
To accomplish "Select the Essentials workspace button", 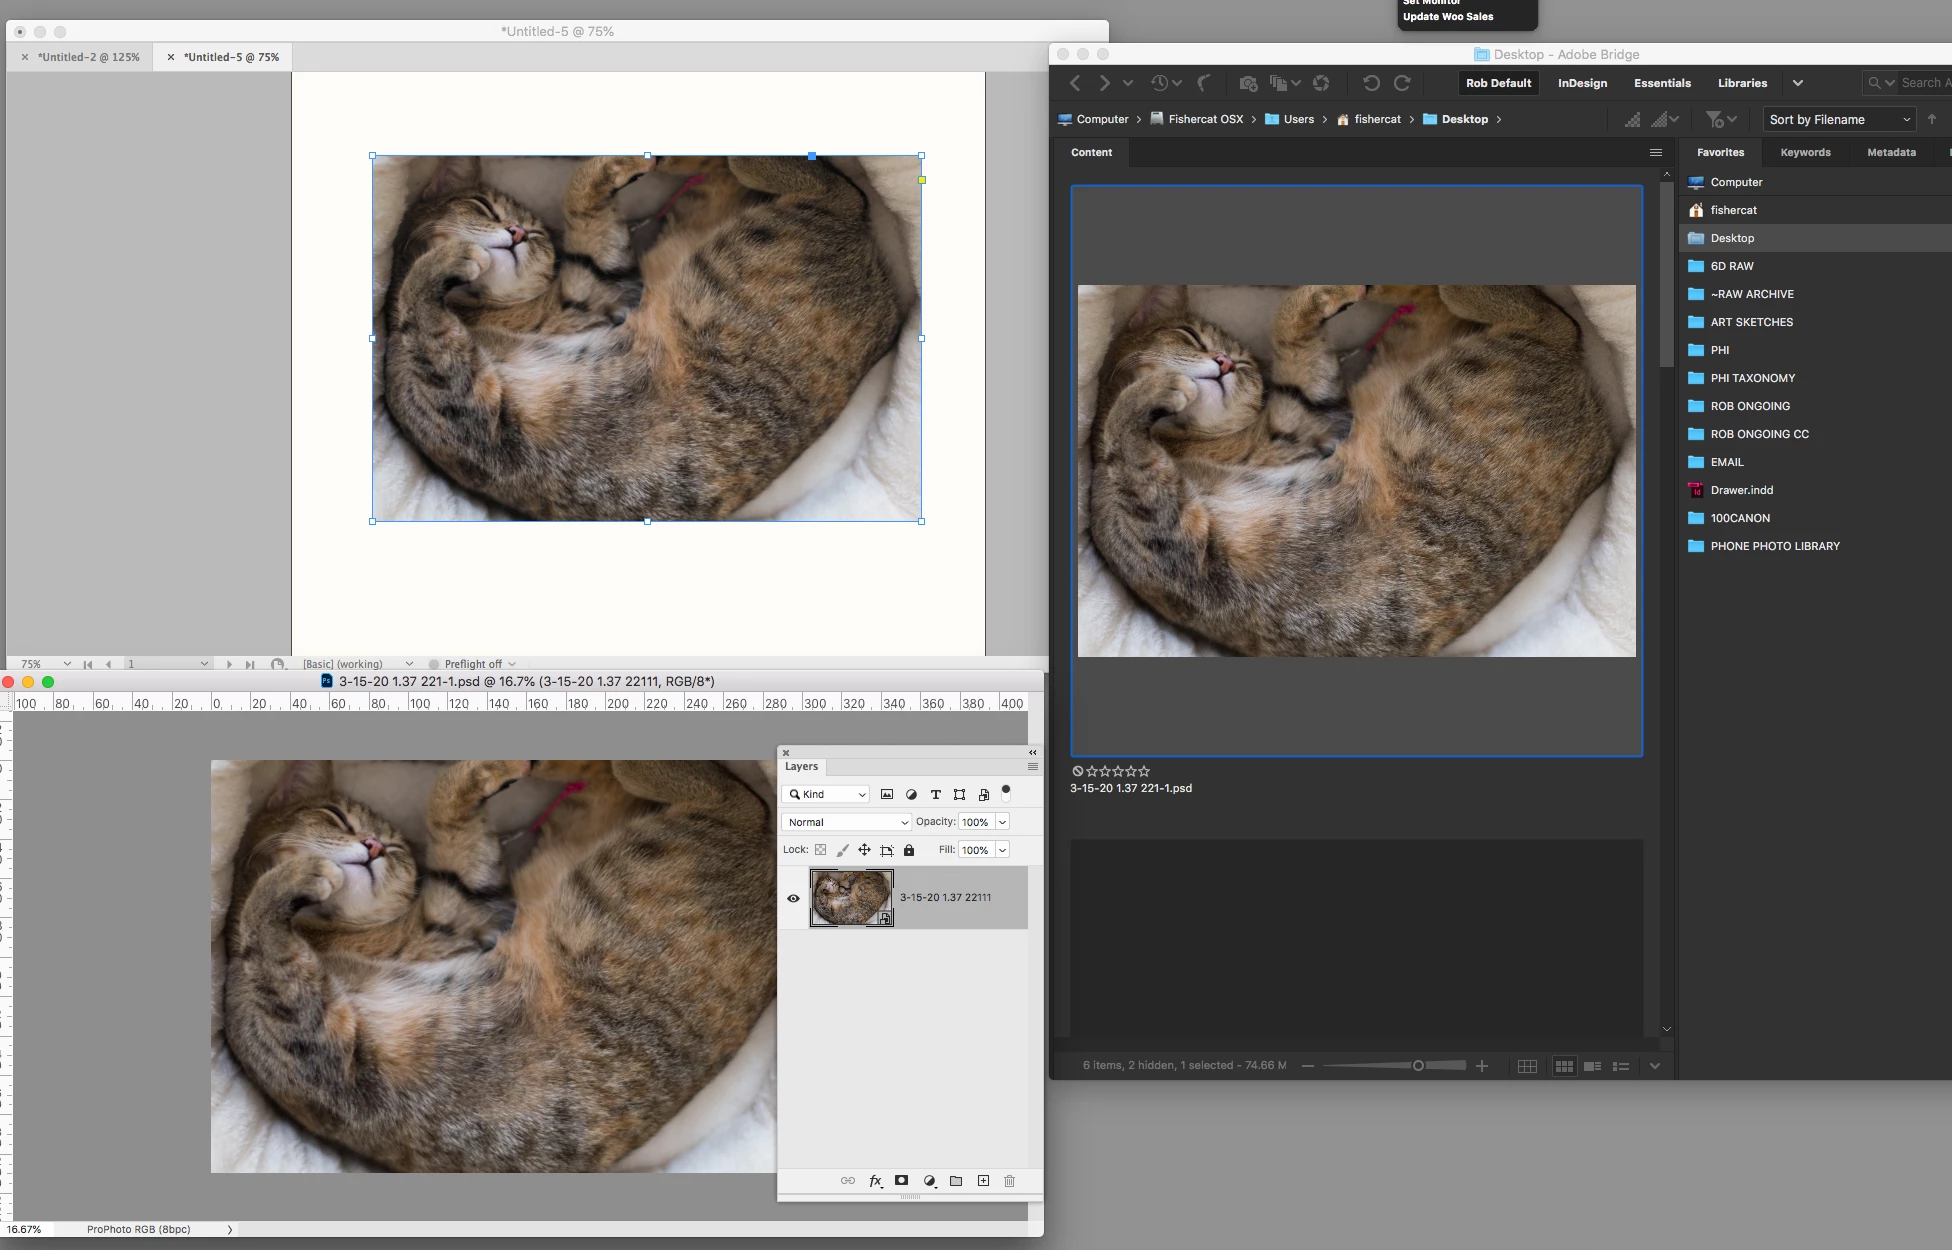I will click(1662, 83).
